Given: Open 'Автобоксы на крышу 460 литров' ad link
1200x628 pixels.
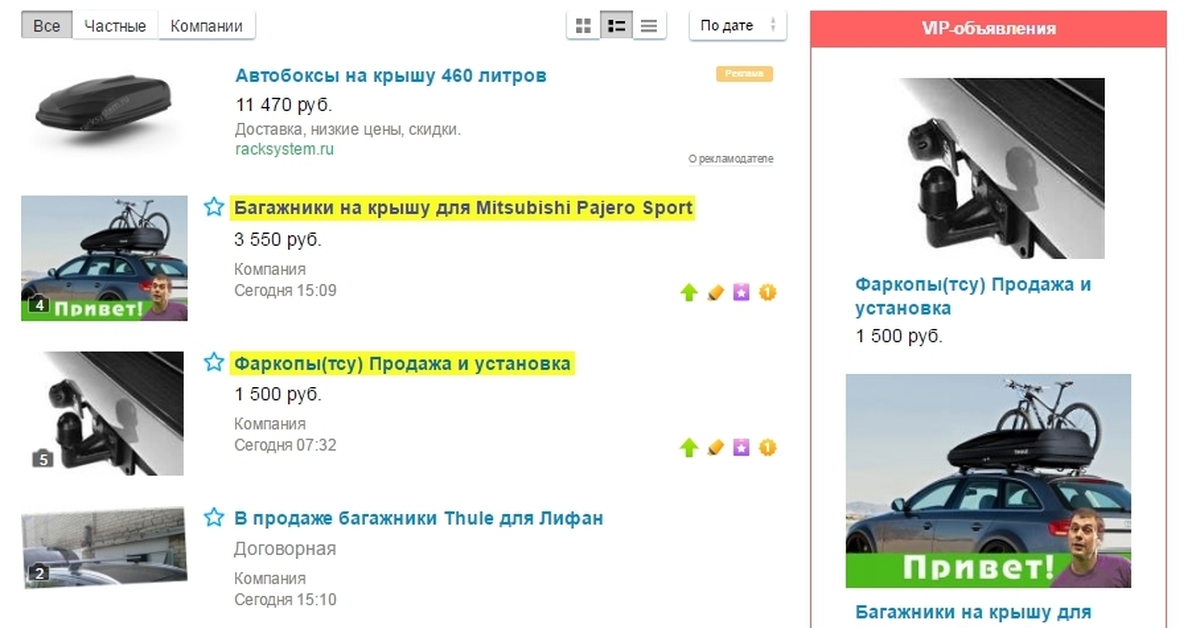Looking at the screenshot, I should [390, 76].
